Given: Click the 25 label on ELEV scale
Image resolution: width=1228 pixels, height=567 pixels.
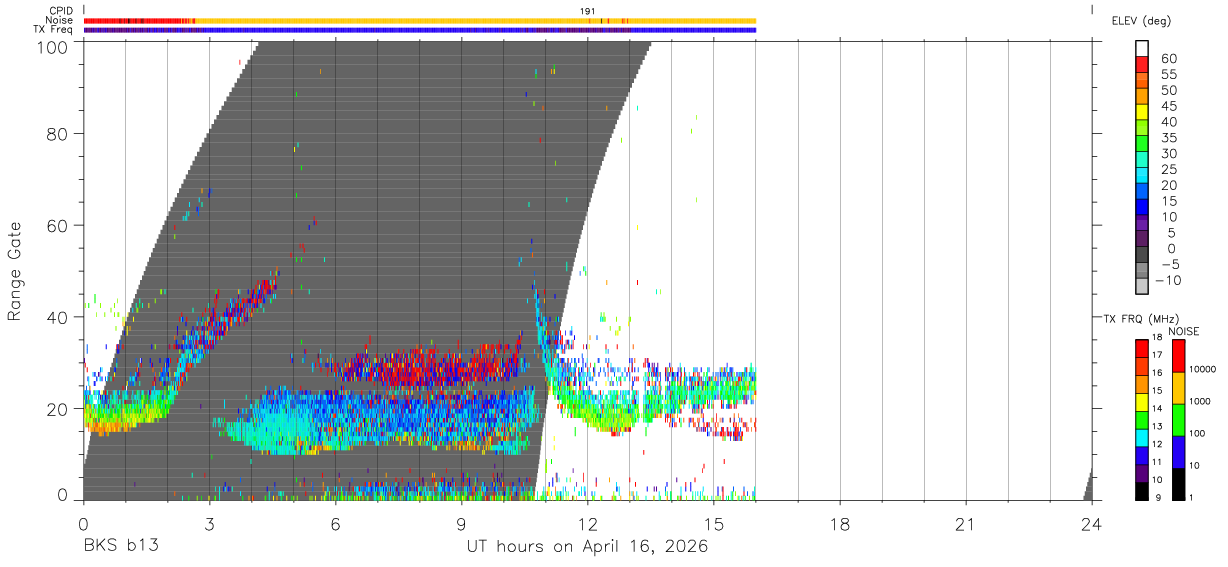Looking at the screenshot, I should 1169,170.
